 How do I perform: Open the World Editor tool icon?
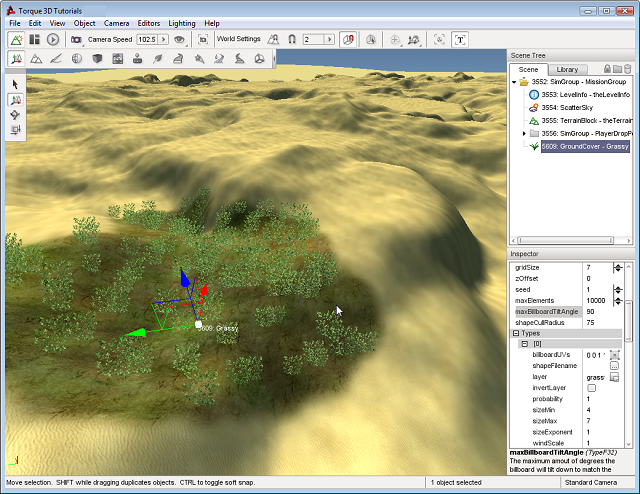point(16,39)
